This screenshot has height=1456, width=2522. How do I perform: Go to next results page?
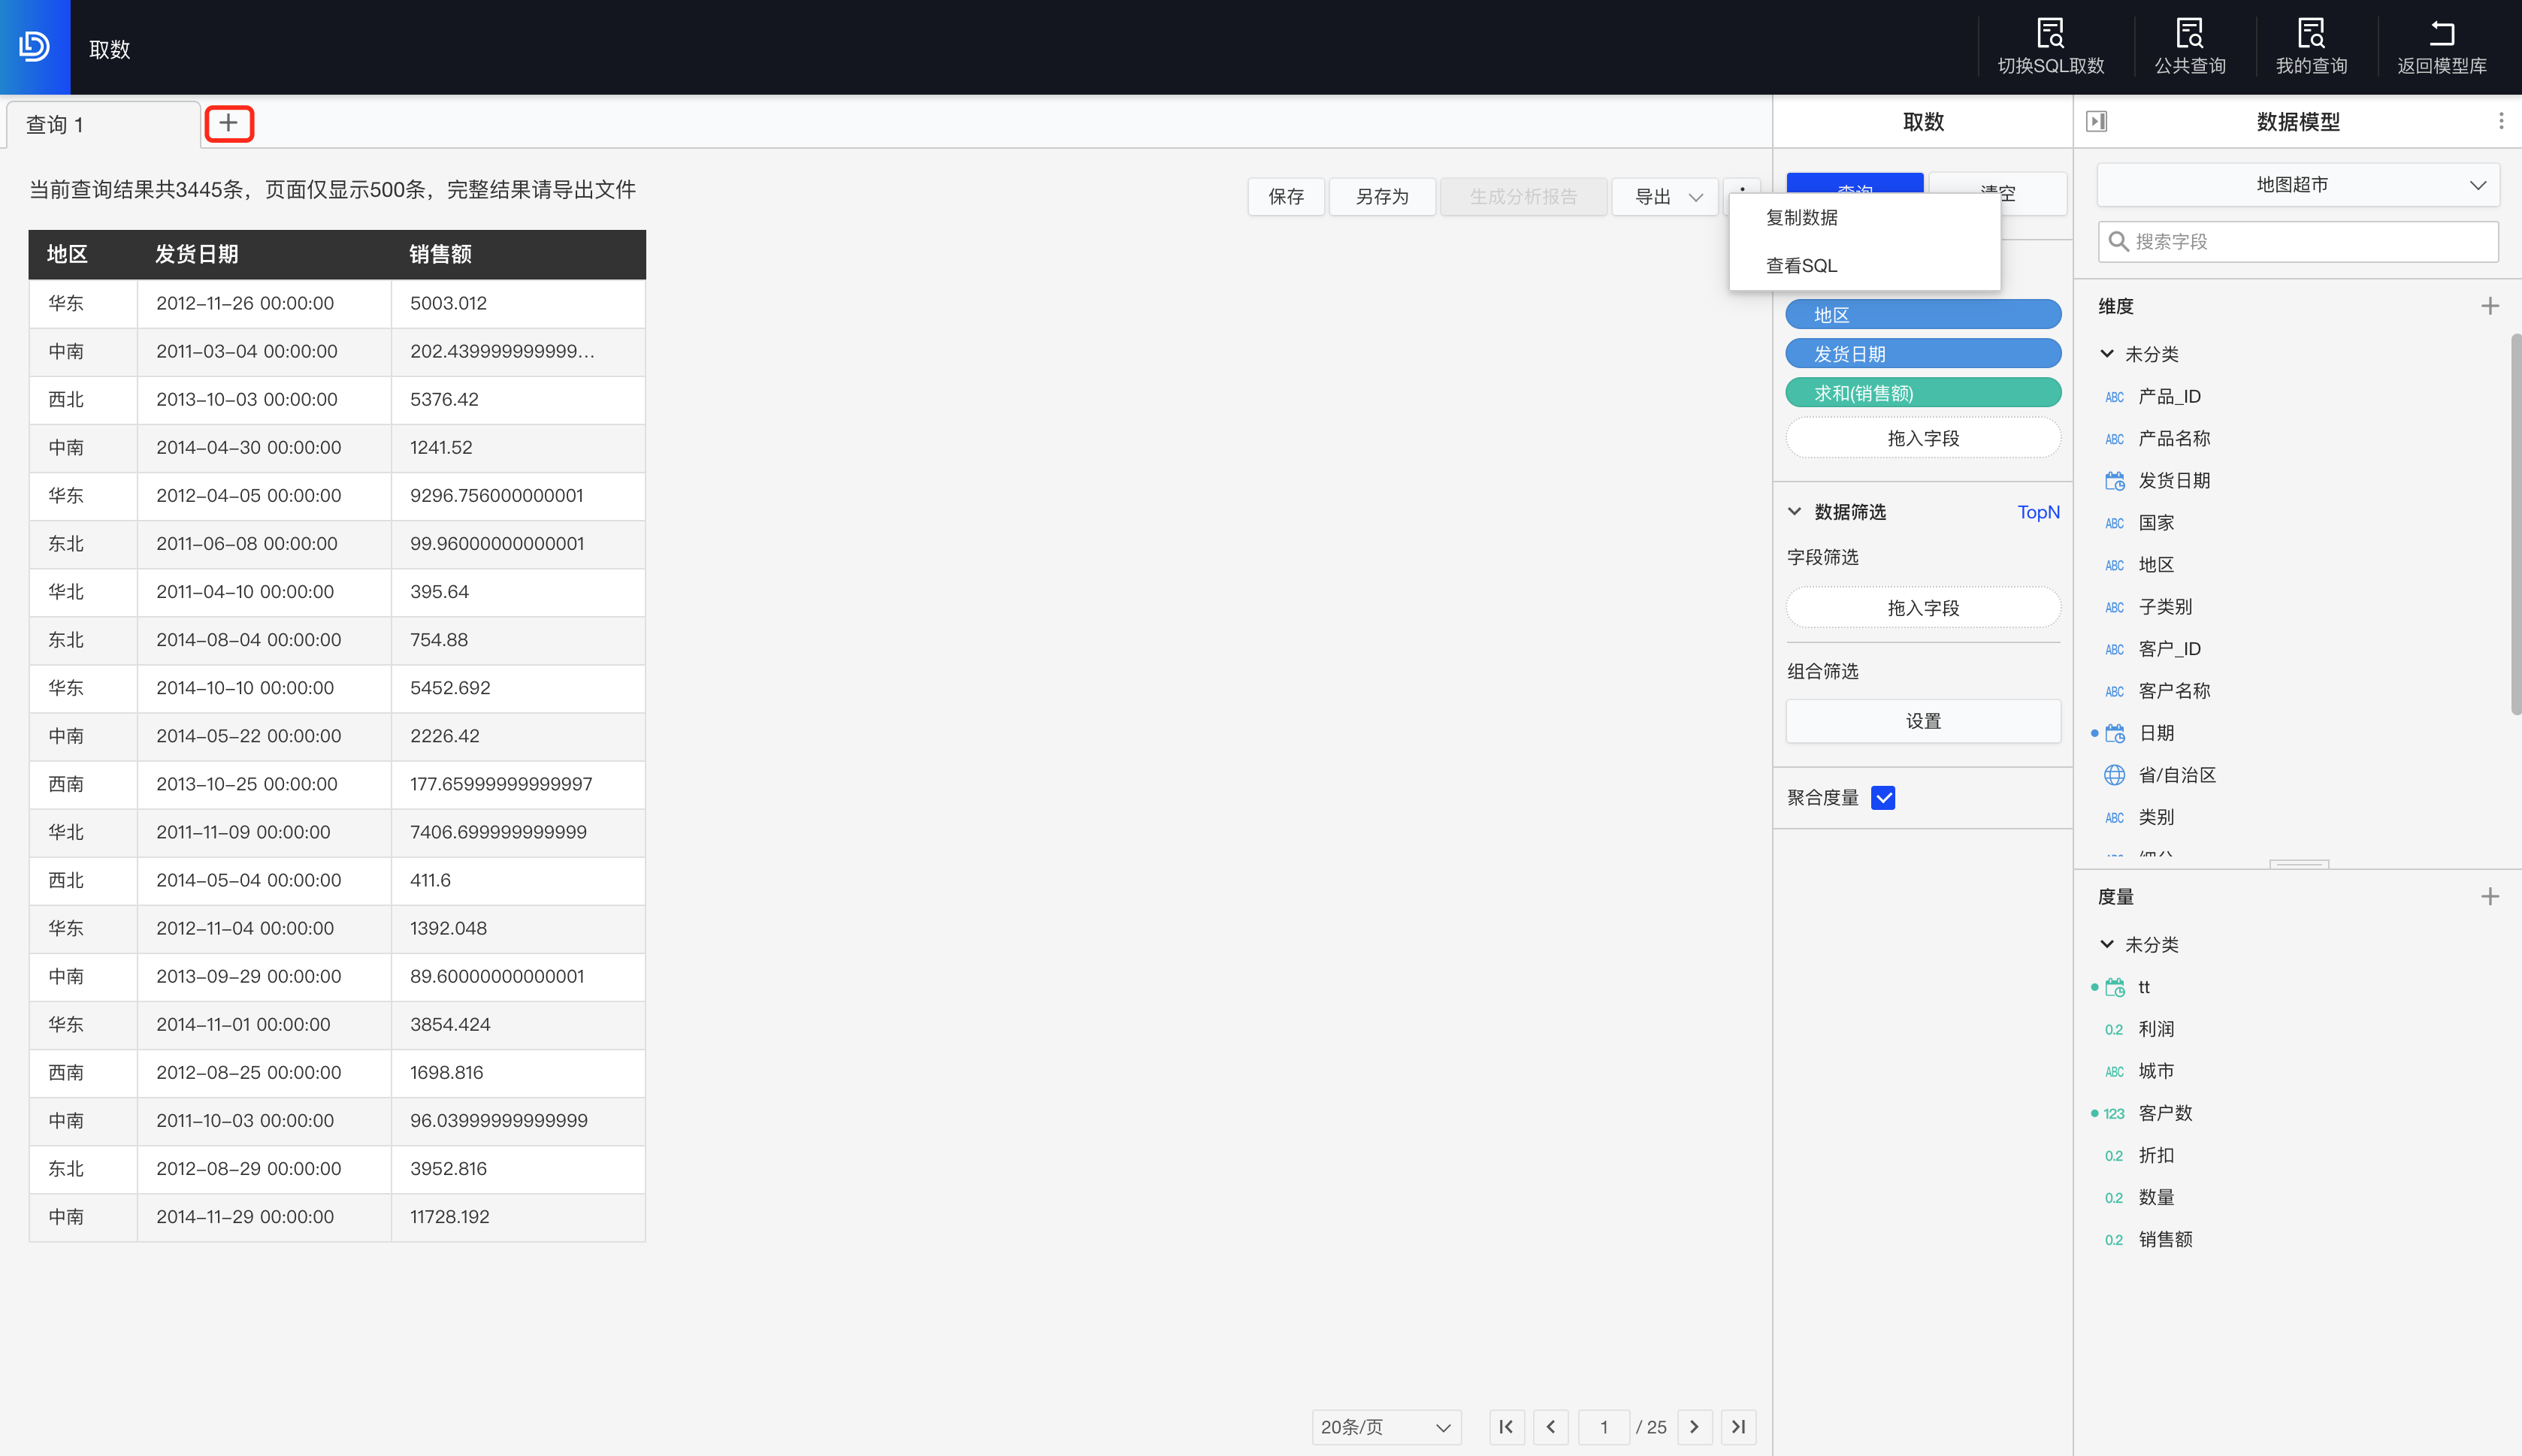[1694, 1427]
